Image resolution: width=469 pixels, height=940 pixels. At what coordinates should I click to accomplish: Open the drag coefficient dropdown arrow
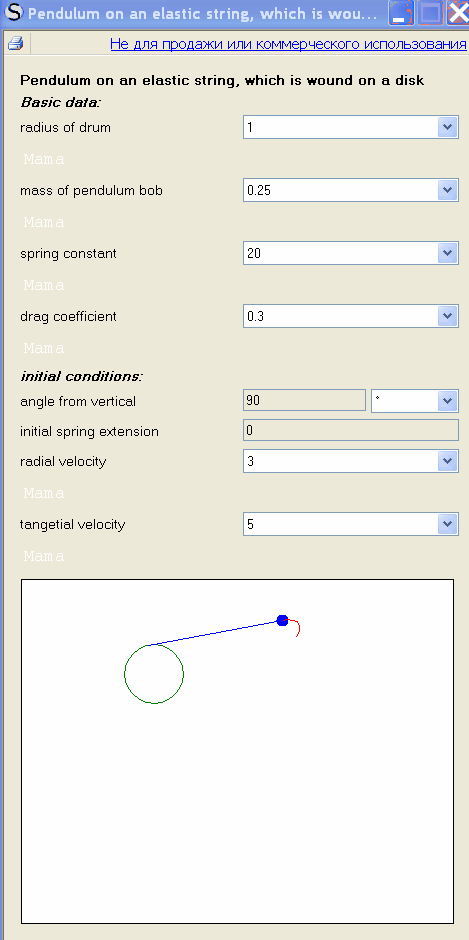coord(447,316)
